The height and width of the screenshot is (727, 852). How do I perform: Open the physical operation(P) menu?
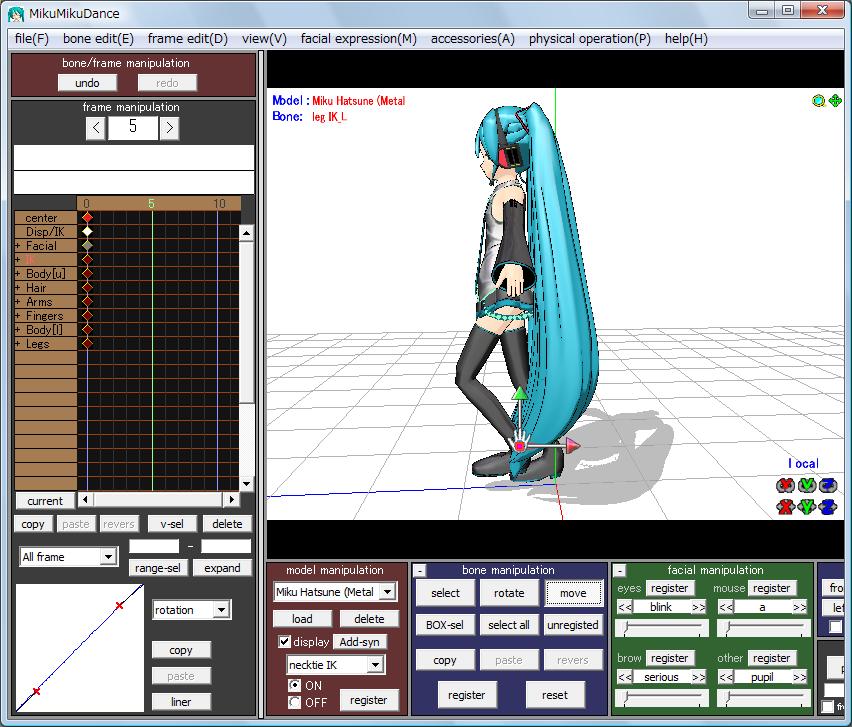click(590, 39)
